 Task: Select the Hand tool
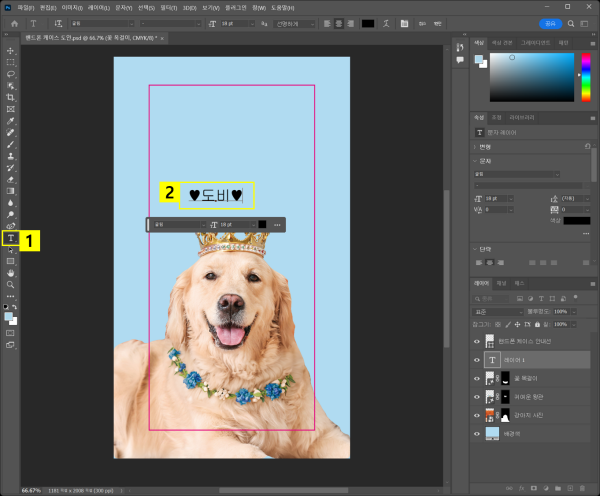pos(11,272)
